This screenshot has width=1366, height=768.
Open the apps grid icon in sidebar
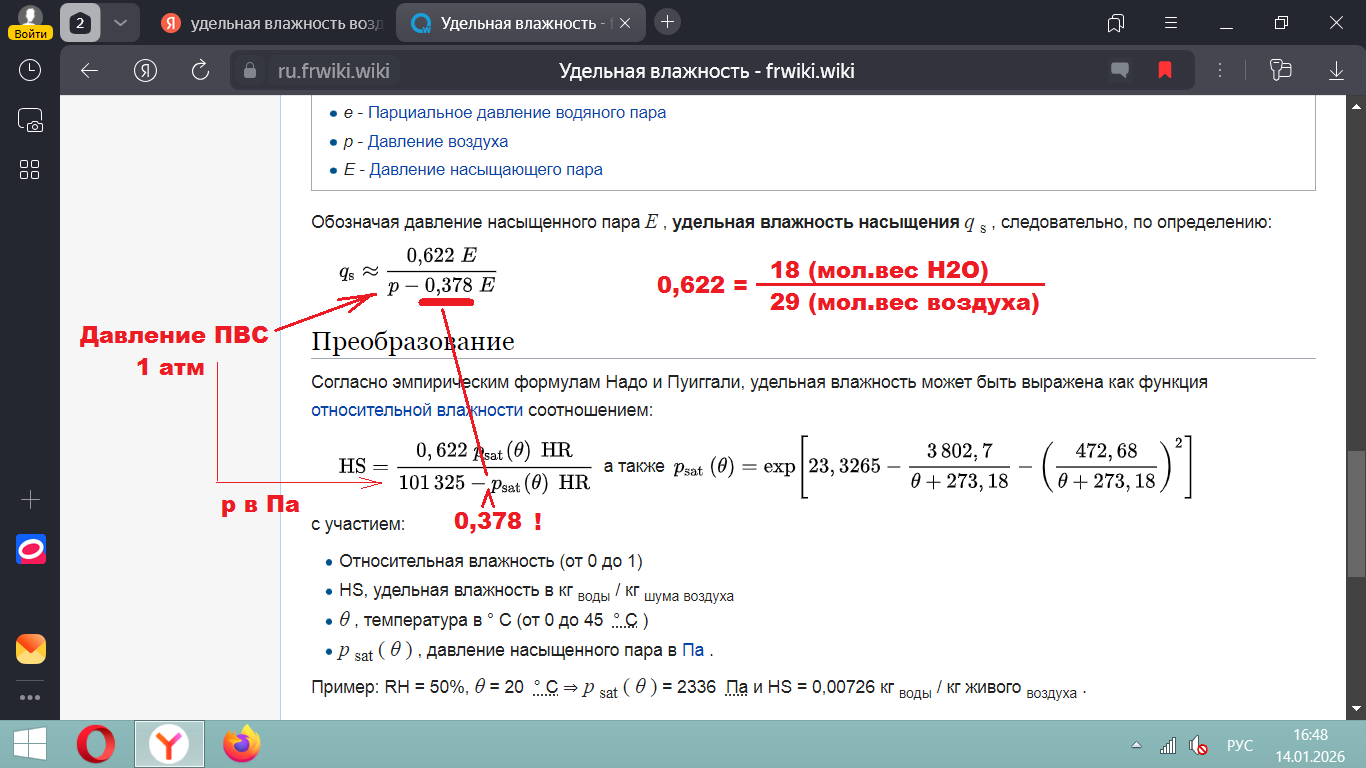[30, 169]
